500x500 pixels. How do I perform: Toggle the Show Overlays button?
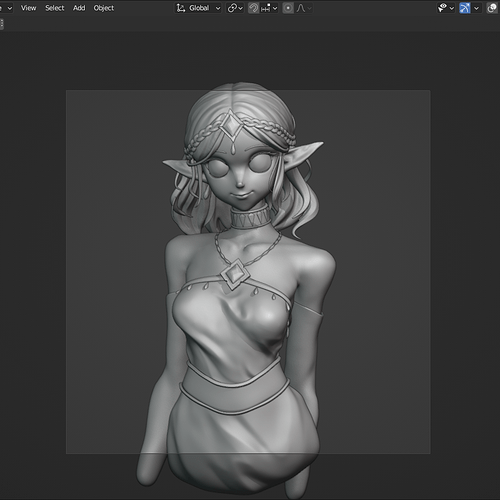[492, 8]
